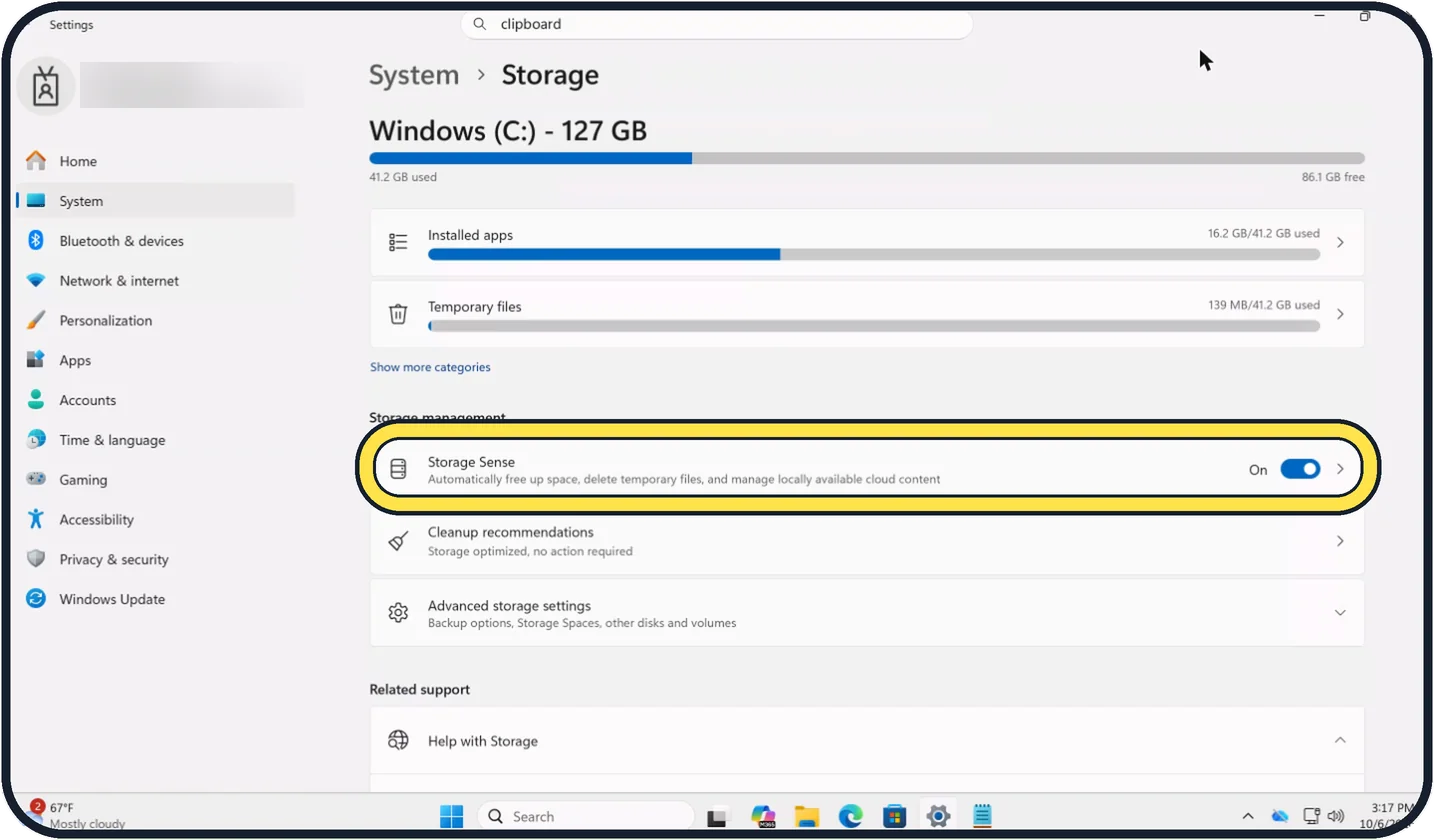The width and height of the screenshot is (1434, 840).
Task: Expand Advanced storage settings
Action: [1340, 613]
